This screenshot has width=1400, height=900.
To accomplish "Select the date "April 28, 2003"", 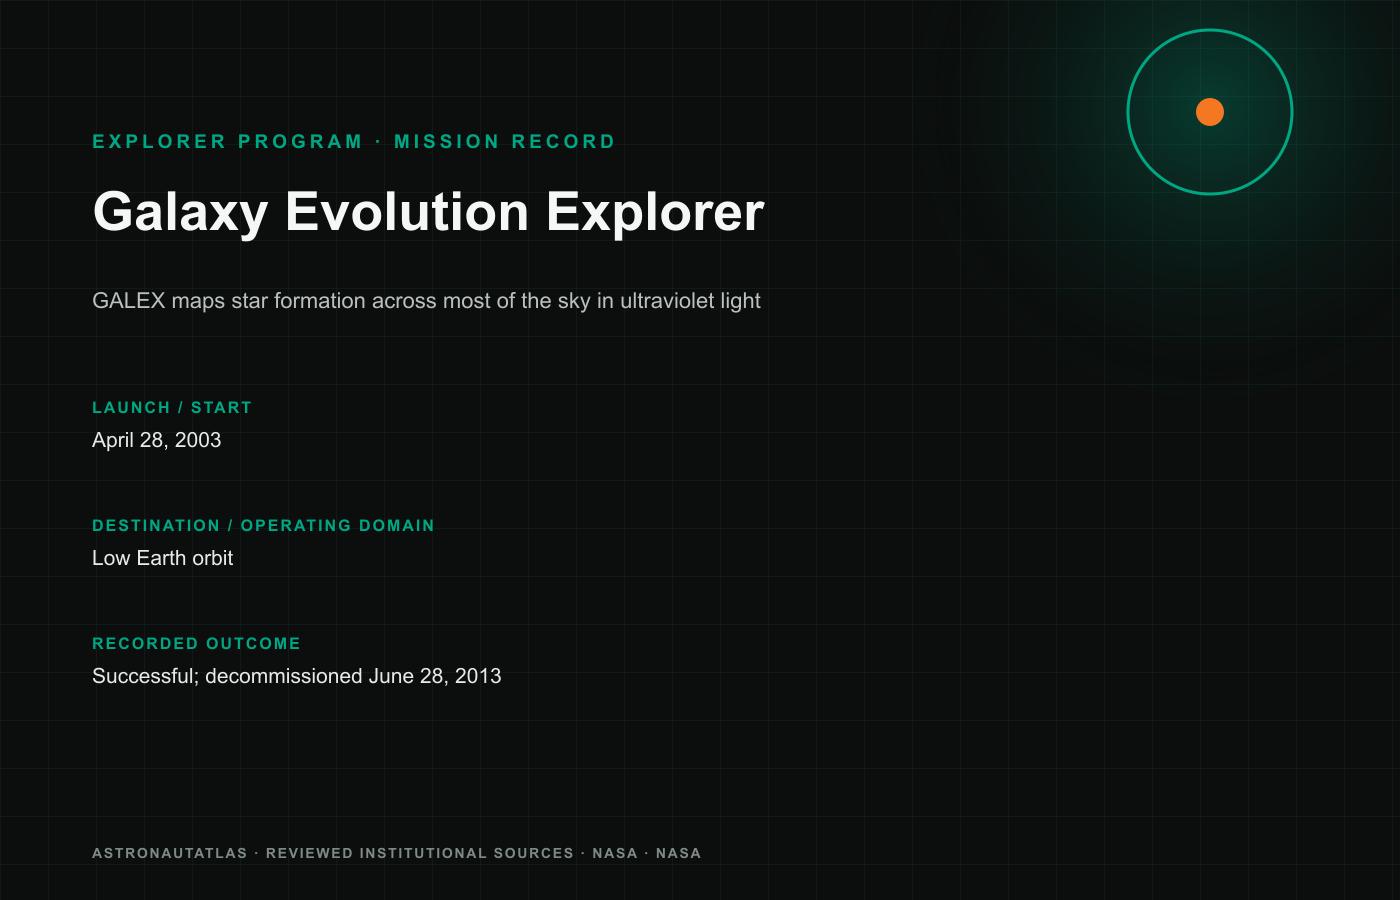I will 157,440.
